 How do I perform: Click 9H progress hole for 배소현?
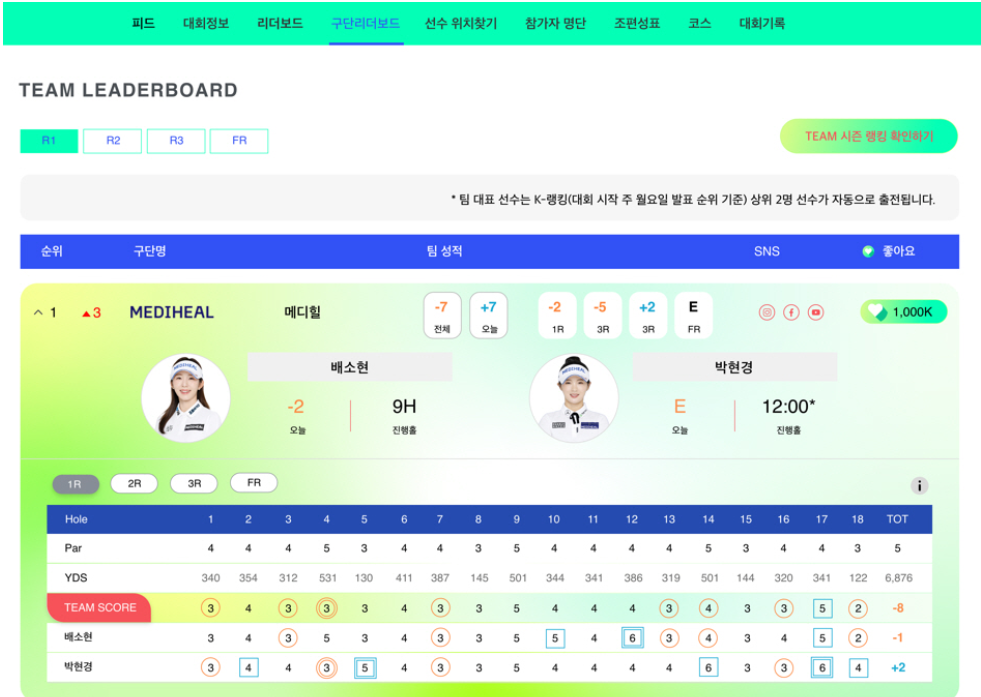pos(404,407)
